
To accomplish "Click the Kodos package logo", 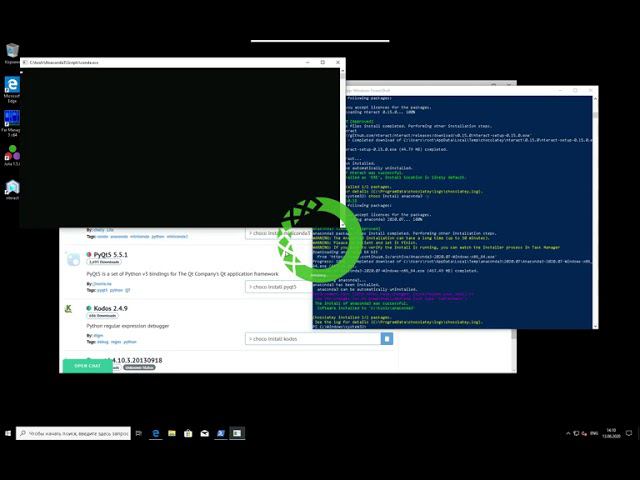I will (x=69, y=309).
